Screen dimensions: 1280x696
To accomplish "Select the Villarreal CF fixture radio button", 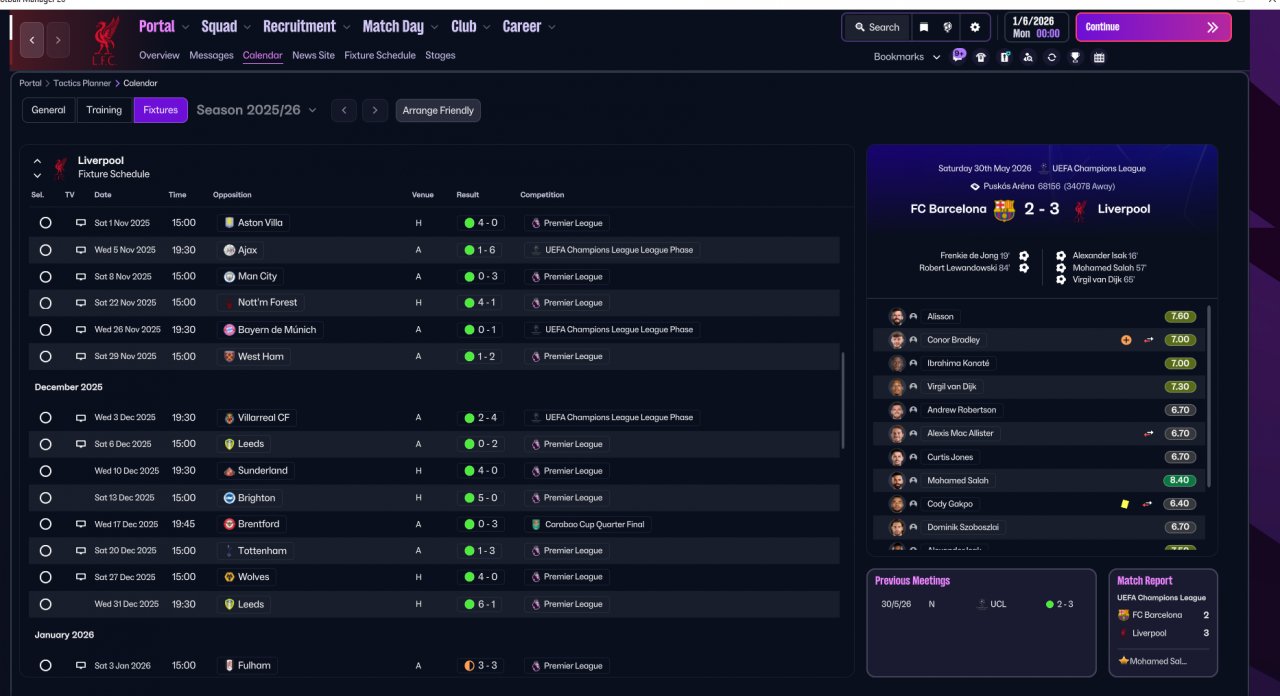I will click(45, 417).
